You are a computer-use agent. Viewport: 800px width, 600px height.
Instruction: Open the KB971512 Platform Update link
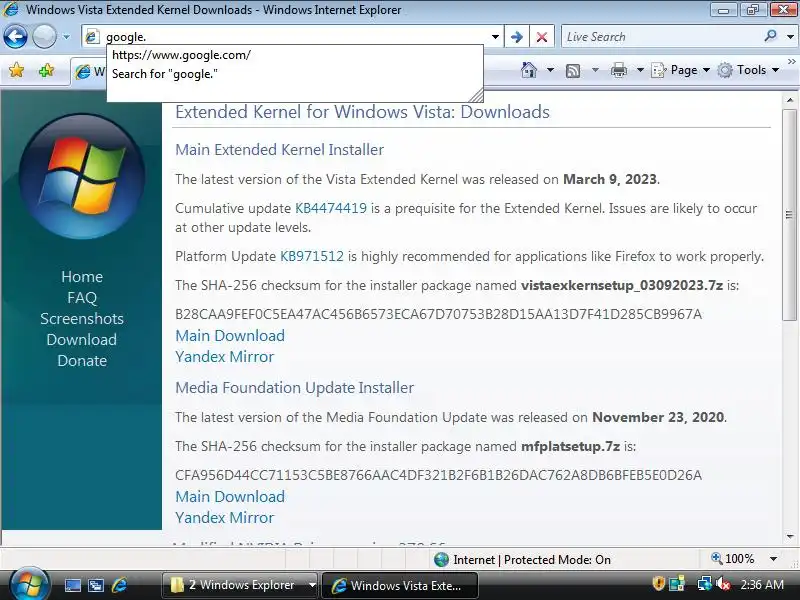coord(312,256)
